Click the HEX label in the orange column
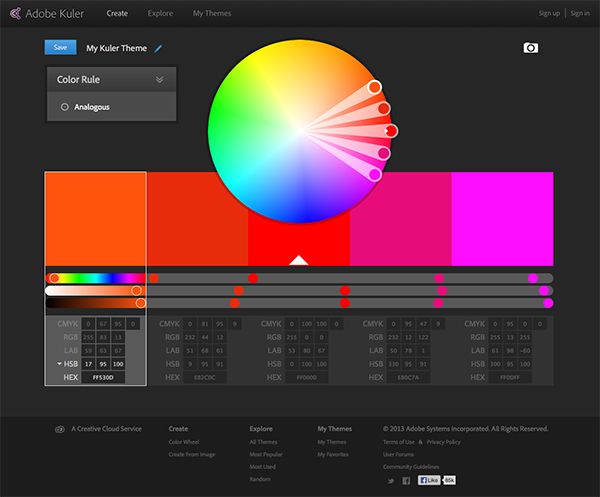The image size is (600, 497). click(x=71, y=378)
